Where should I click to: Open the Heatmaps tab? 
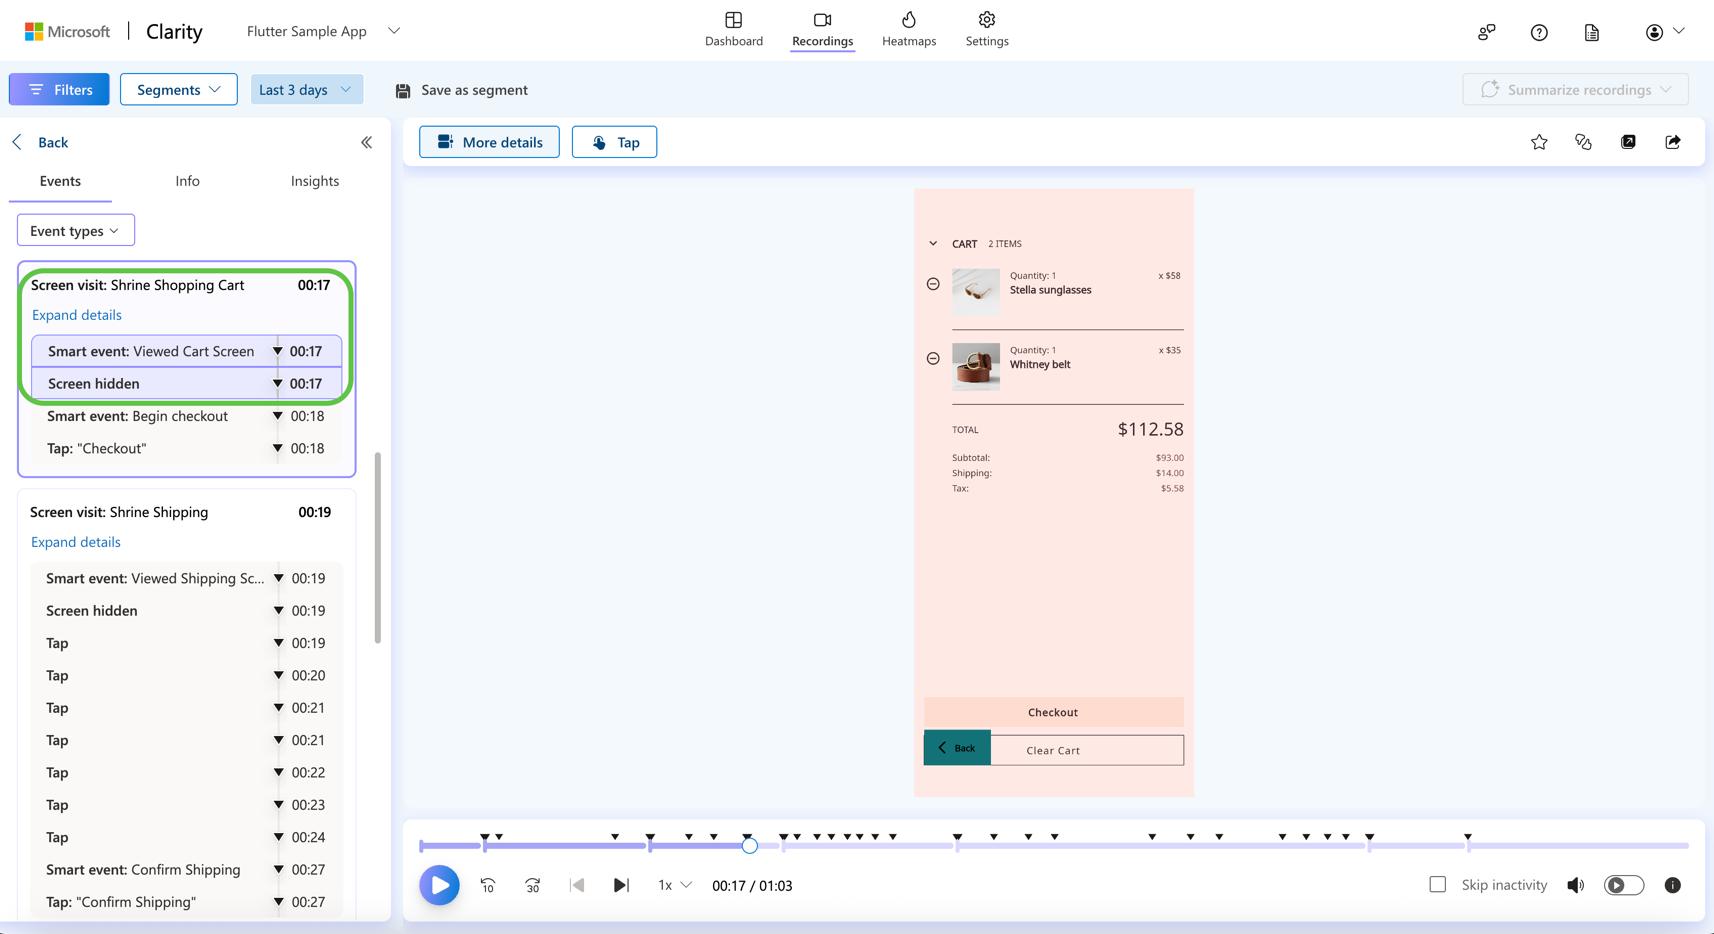908,30
